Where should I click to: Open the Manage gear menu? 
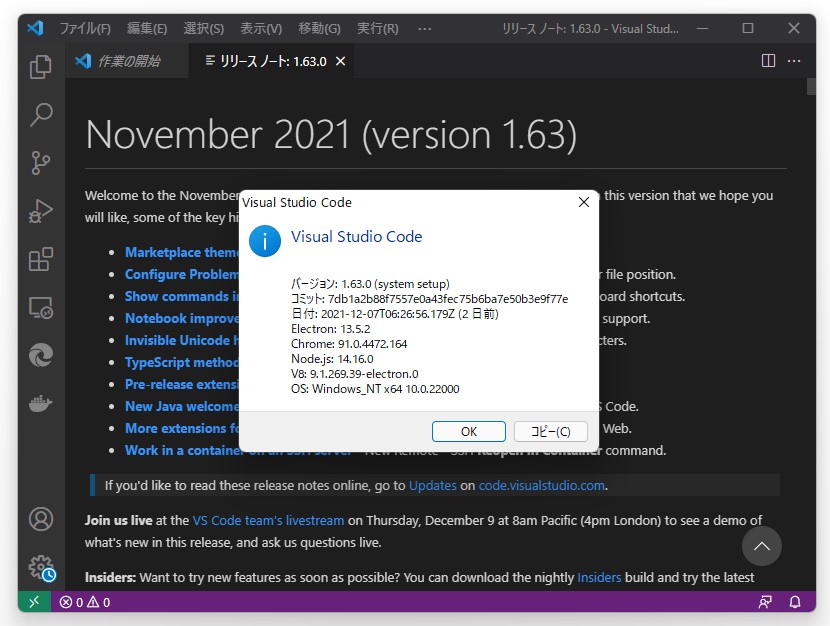point(40,565)
